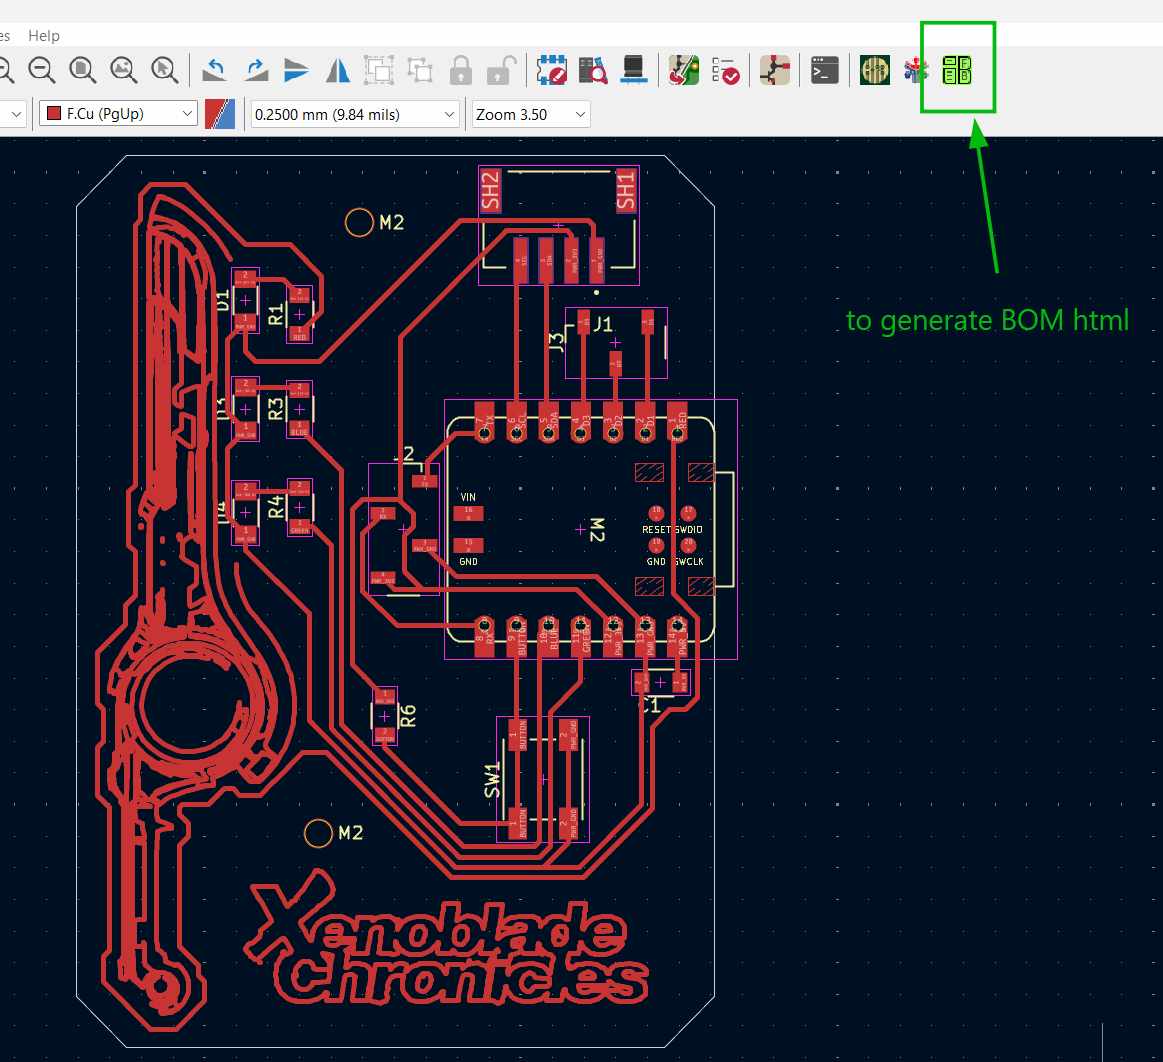Select the R6 resistor reference label
The width and height of the screenshot is (1163, 1062).
(407, 716)
